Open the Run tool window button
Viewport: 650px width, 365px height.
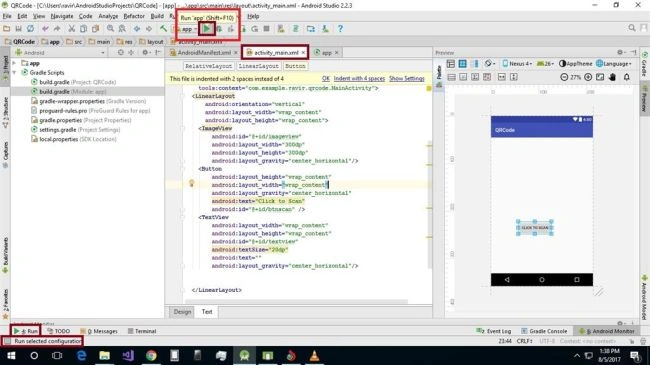(x=26, y=331)
